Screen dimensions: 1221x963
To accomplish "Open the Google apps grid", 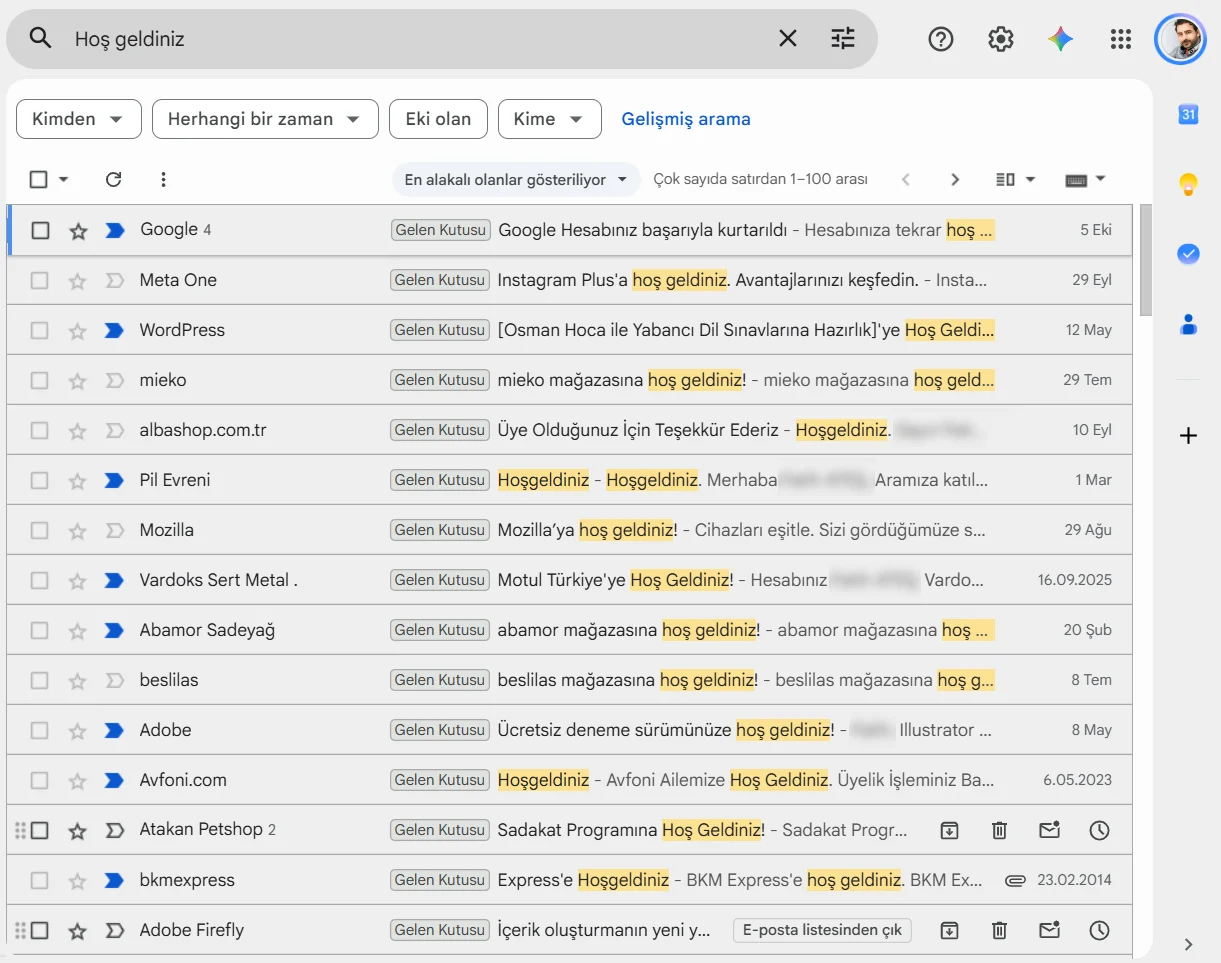I will click(x=1121, y=39).
